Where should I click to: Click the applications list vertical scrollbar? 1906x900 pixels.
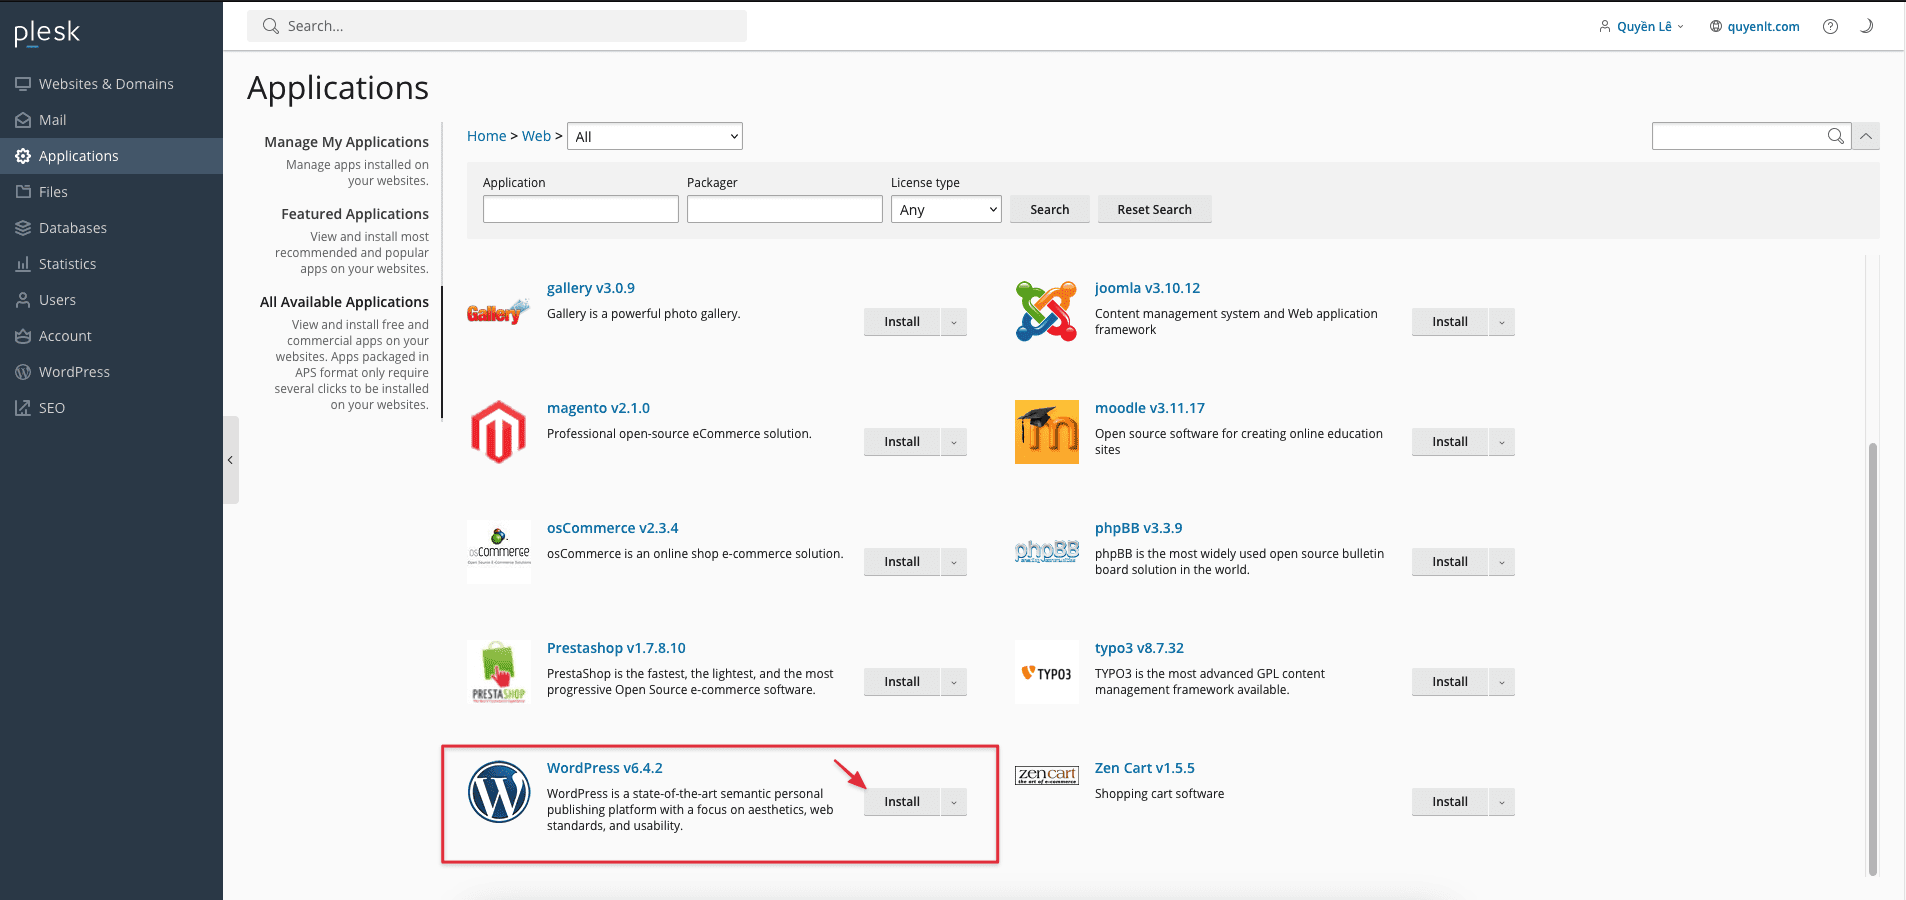[x=1872, y=660]
